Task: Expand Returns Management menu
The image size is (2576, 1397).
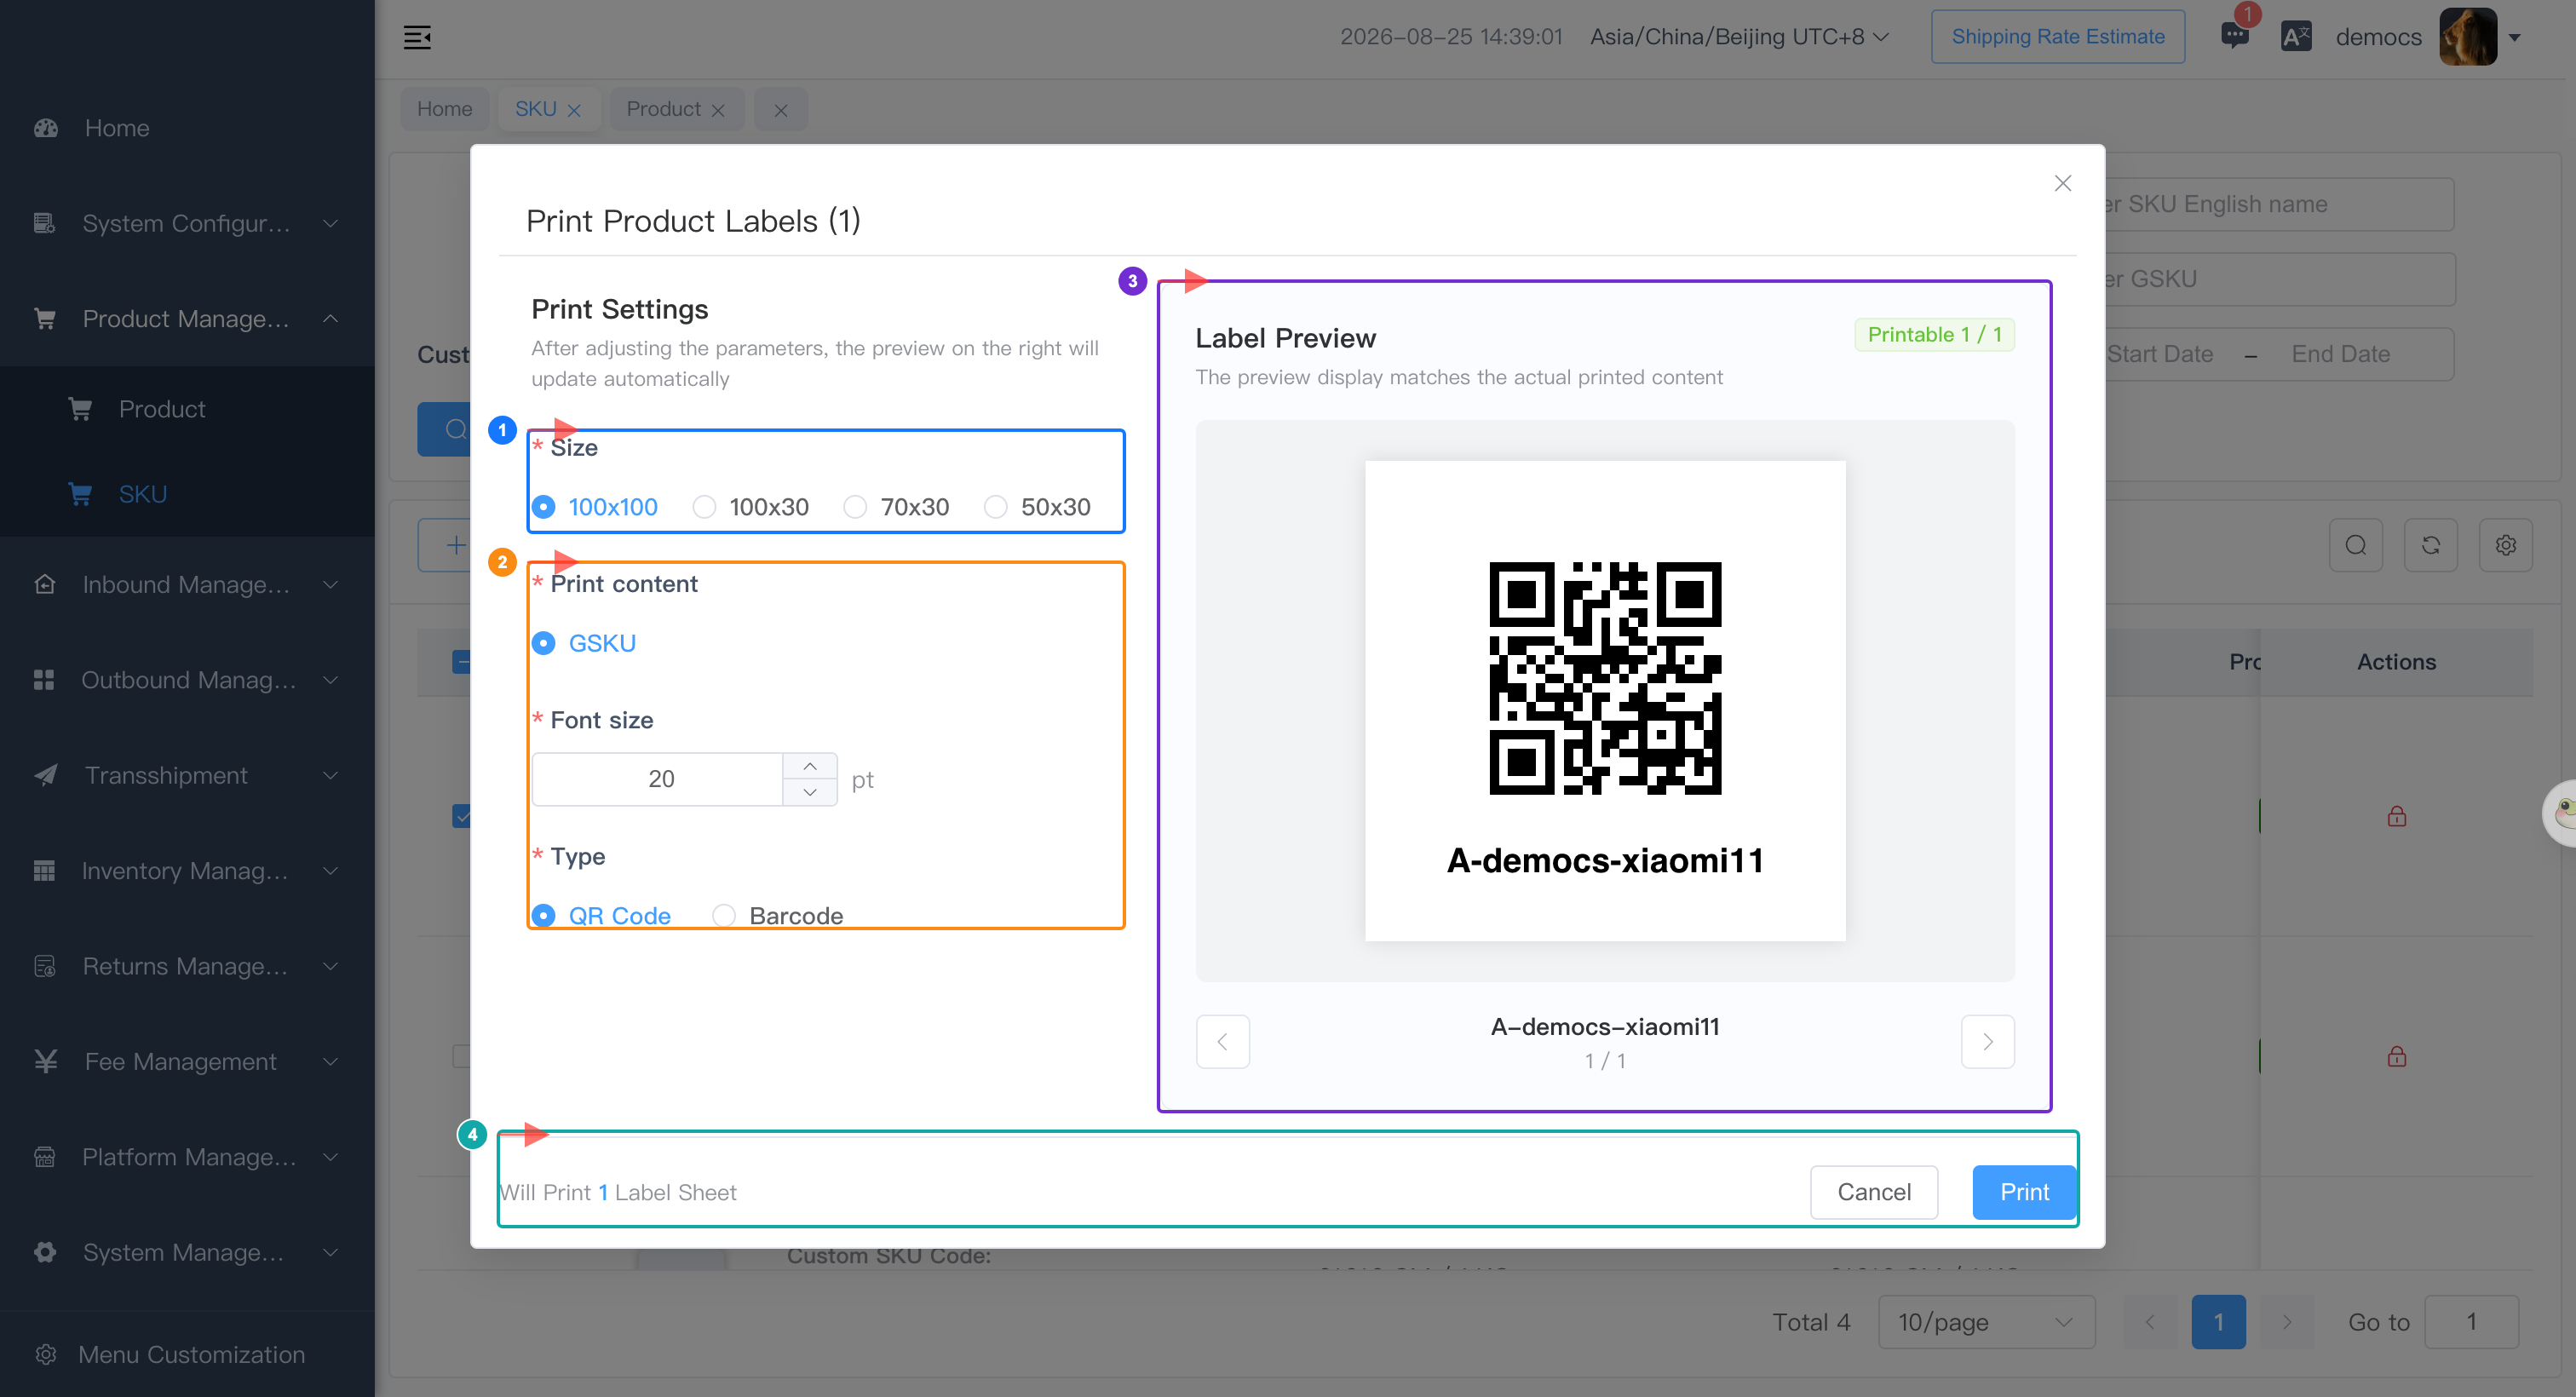Action: 331,966
